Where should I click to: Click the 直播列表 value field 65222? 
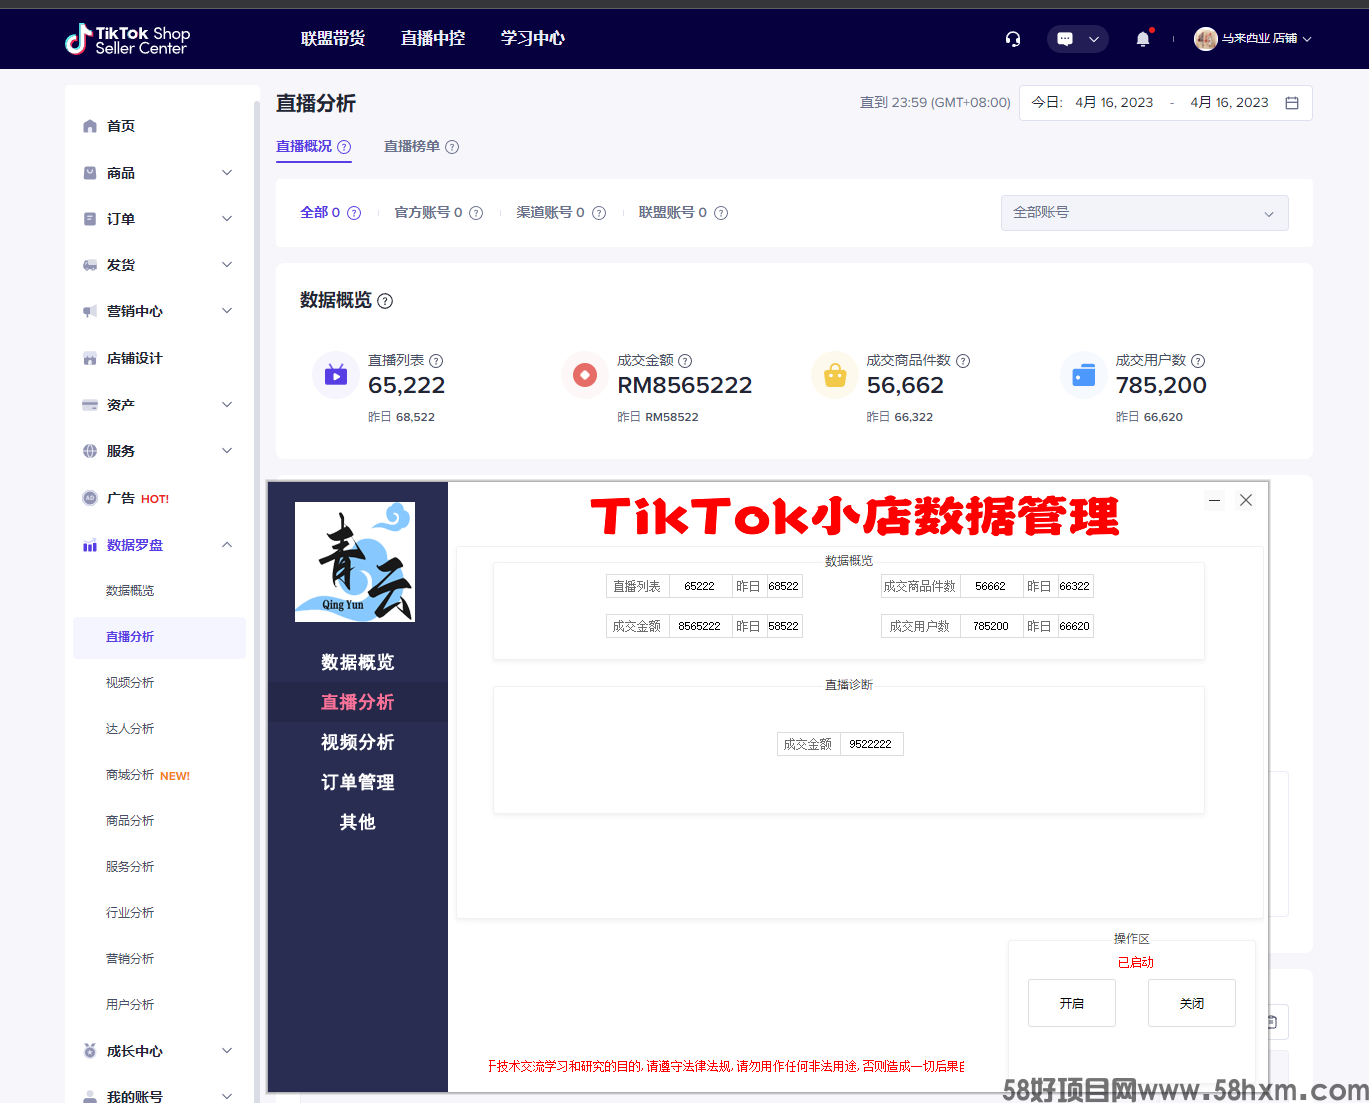coord(699,586)
